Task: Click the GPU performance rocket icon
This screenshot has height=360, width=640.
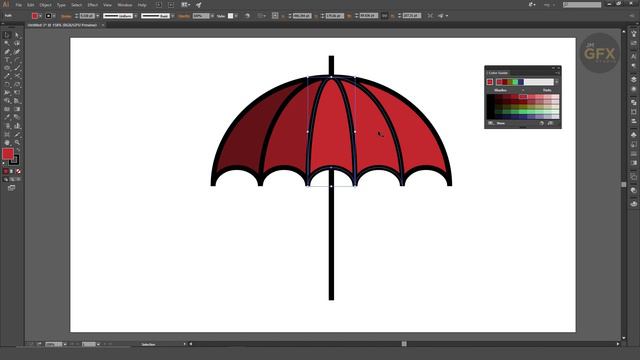Action: pyautogui.click(x=199, y=5)
